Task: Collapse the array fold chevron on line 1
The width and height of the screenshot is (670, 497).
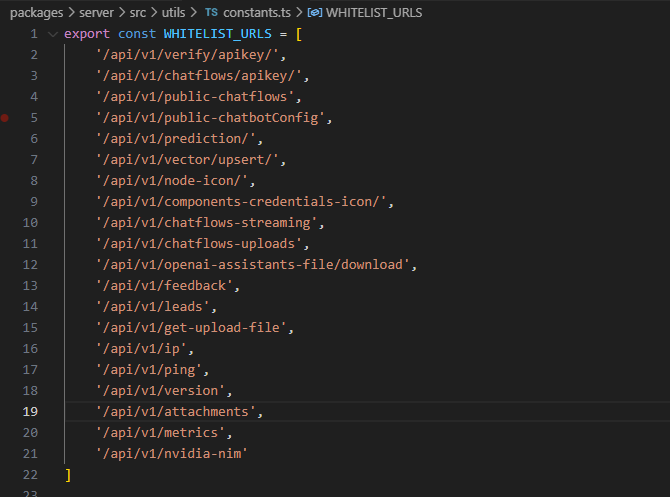Action: pos(53,34)
